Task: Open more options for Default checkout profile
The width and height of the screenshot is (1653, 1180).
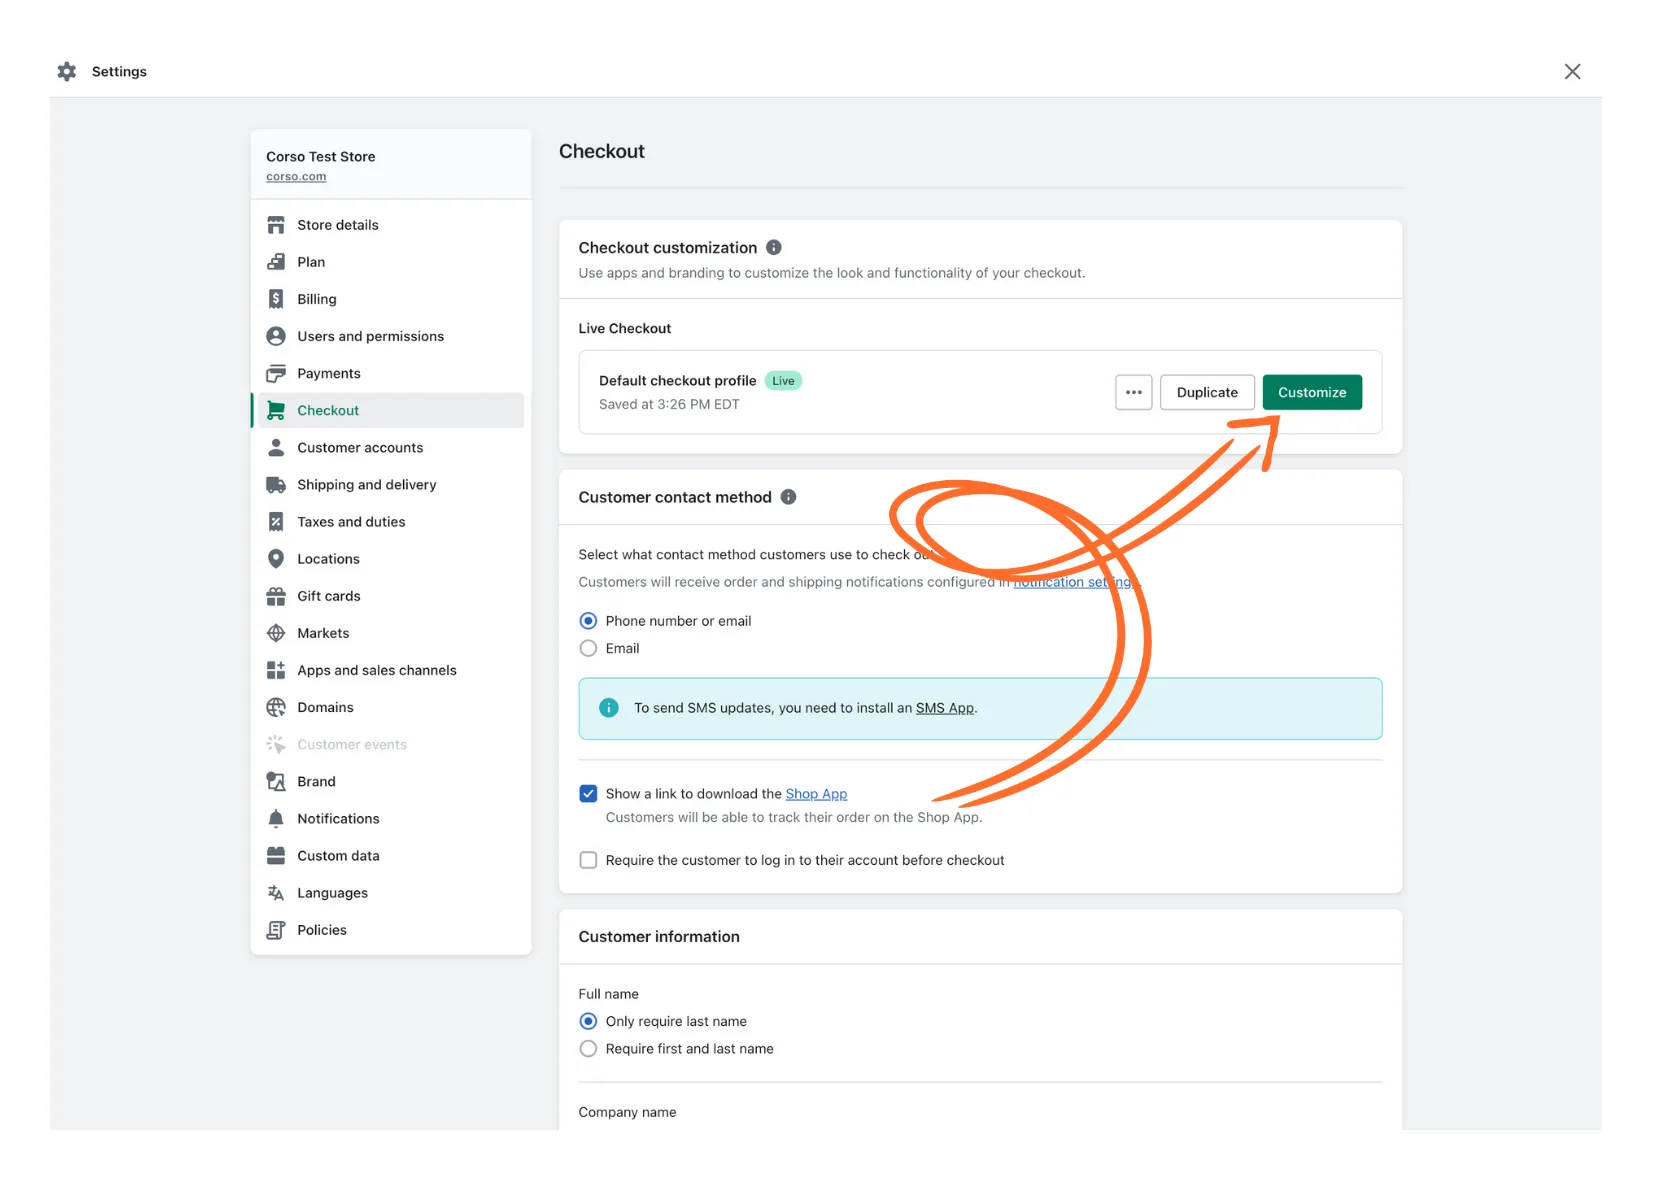Action: coord(1133,392)
